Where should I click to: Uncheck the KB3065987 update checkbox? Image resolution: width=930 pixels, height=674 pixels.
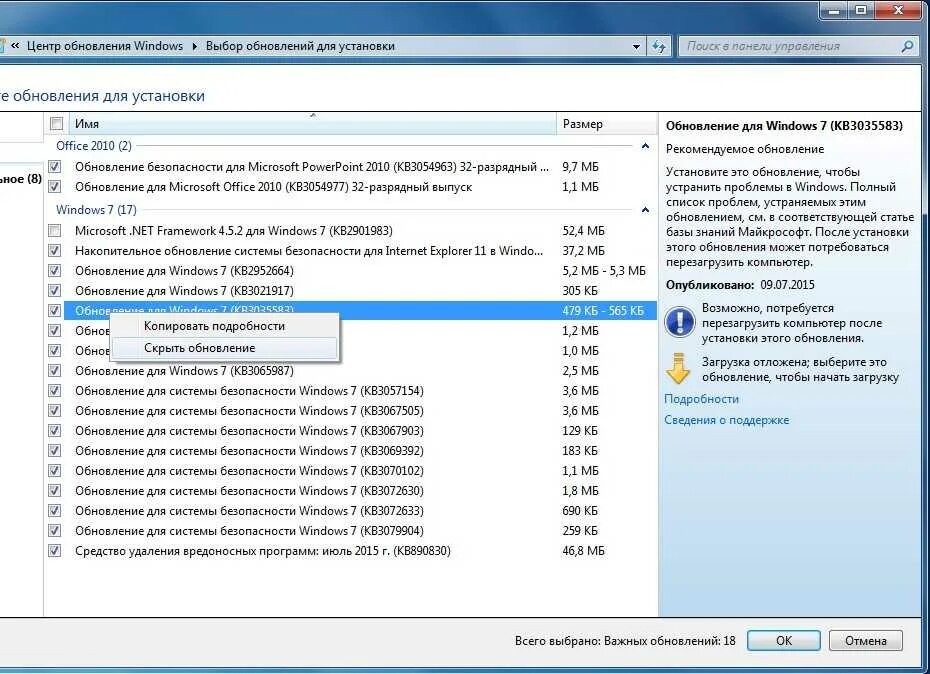(55, 371)
